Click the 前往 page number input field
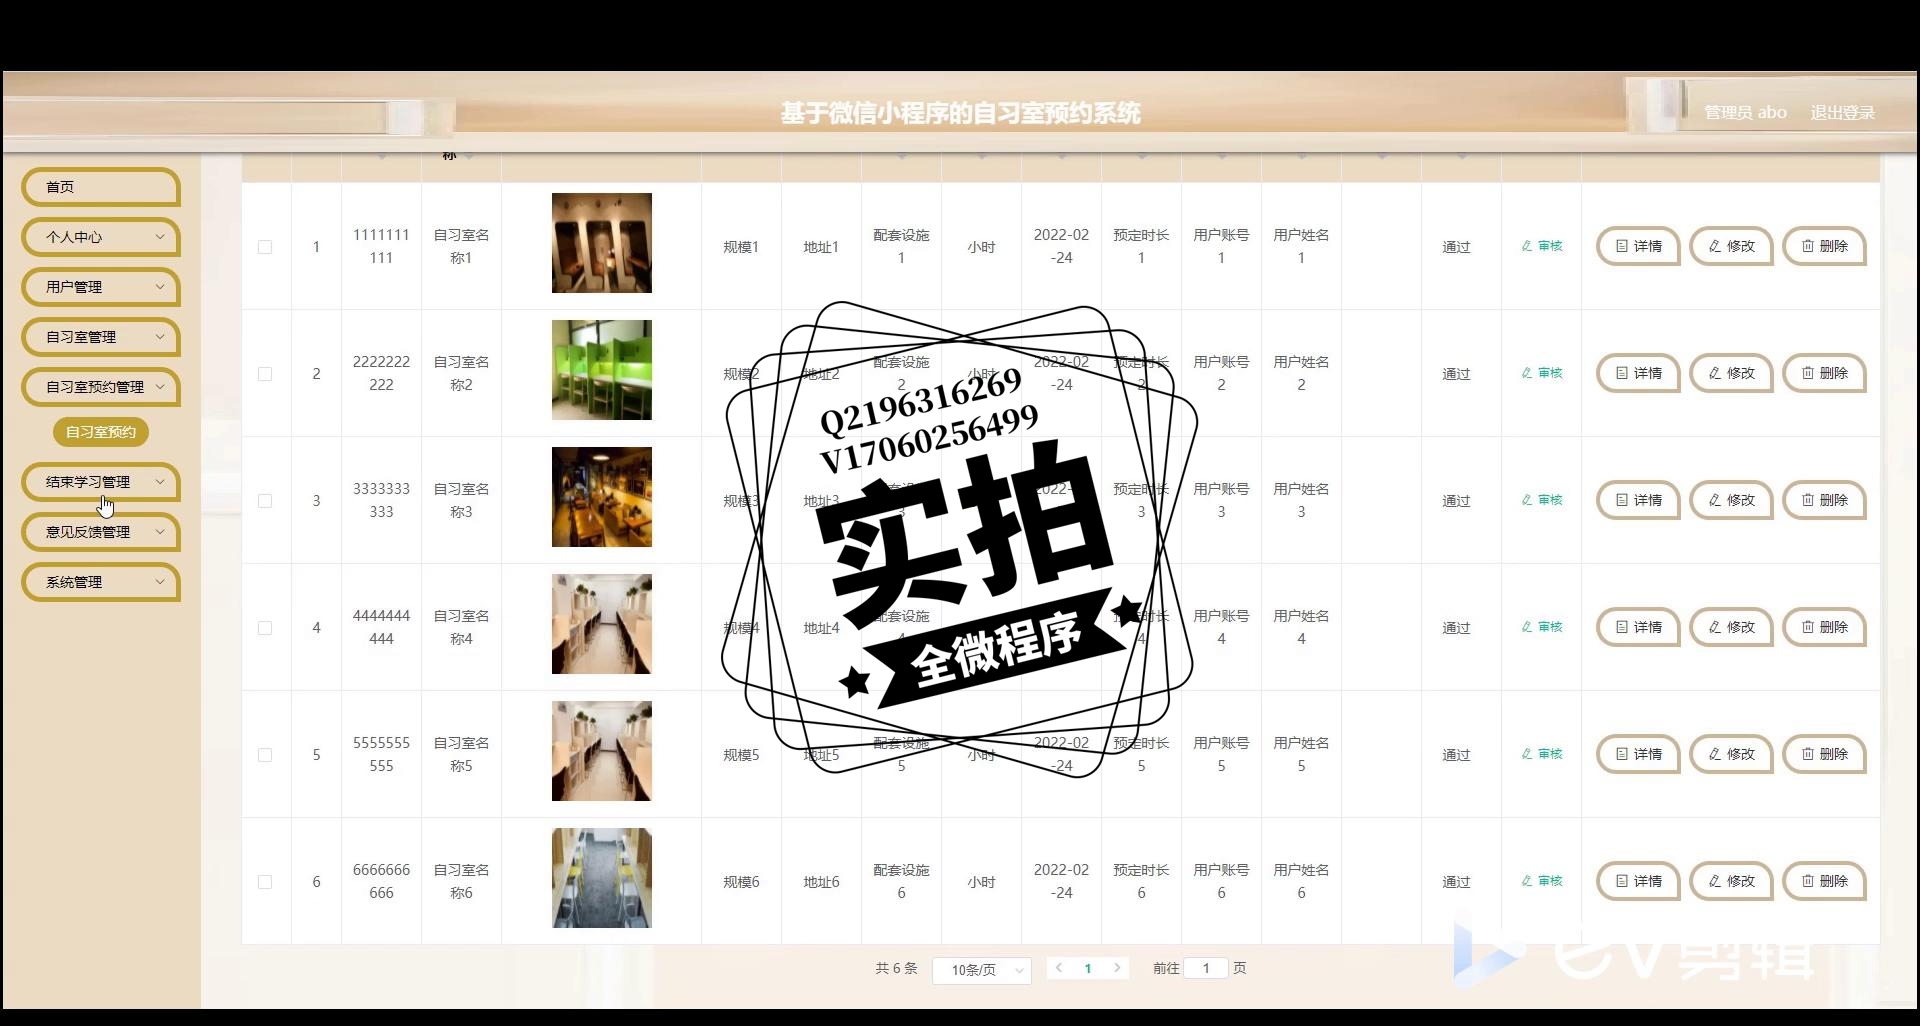 tap(1206, 968)
